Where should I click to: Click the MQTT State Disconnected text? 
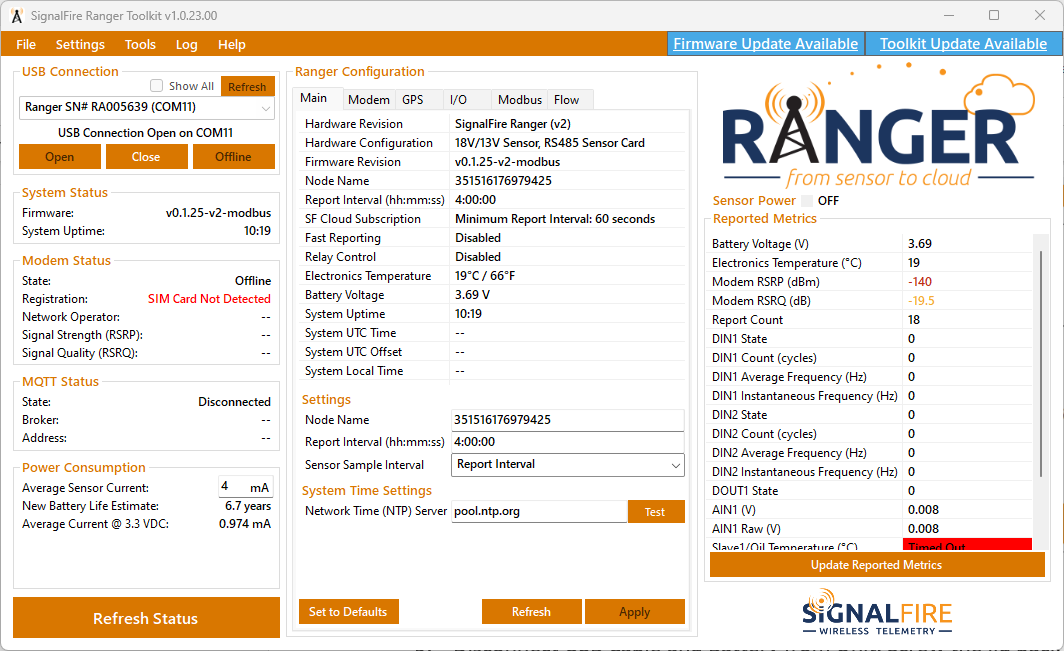click(234, 402)
